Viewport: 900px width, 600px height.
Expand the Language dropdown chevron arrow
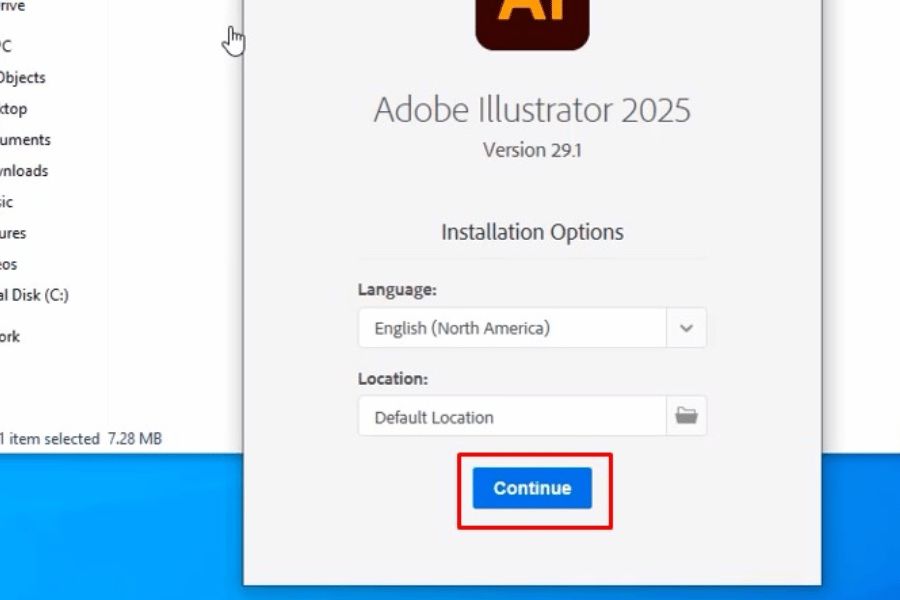click(x=686, y=328)
